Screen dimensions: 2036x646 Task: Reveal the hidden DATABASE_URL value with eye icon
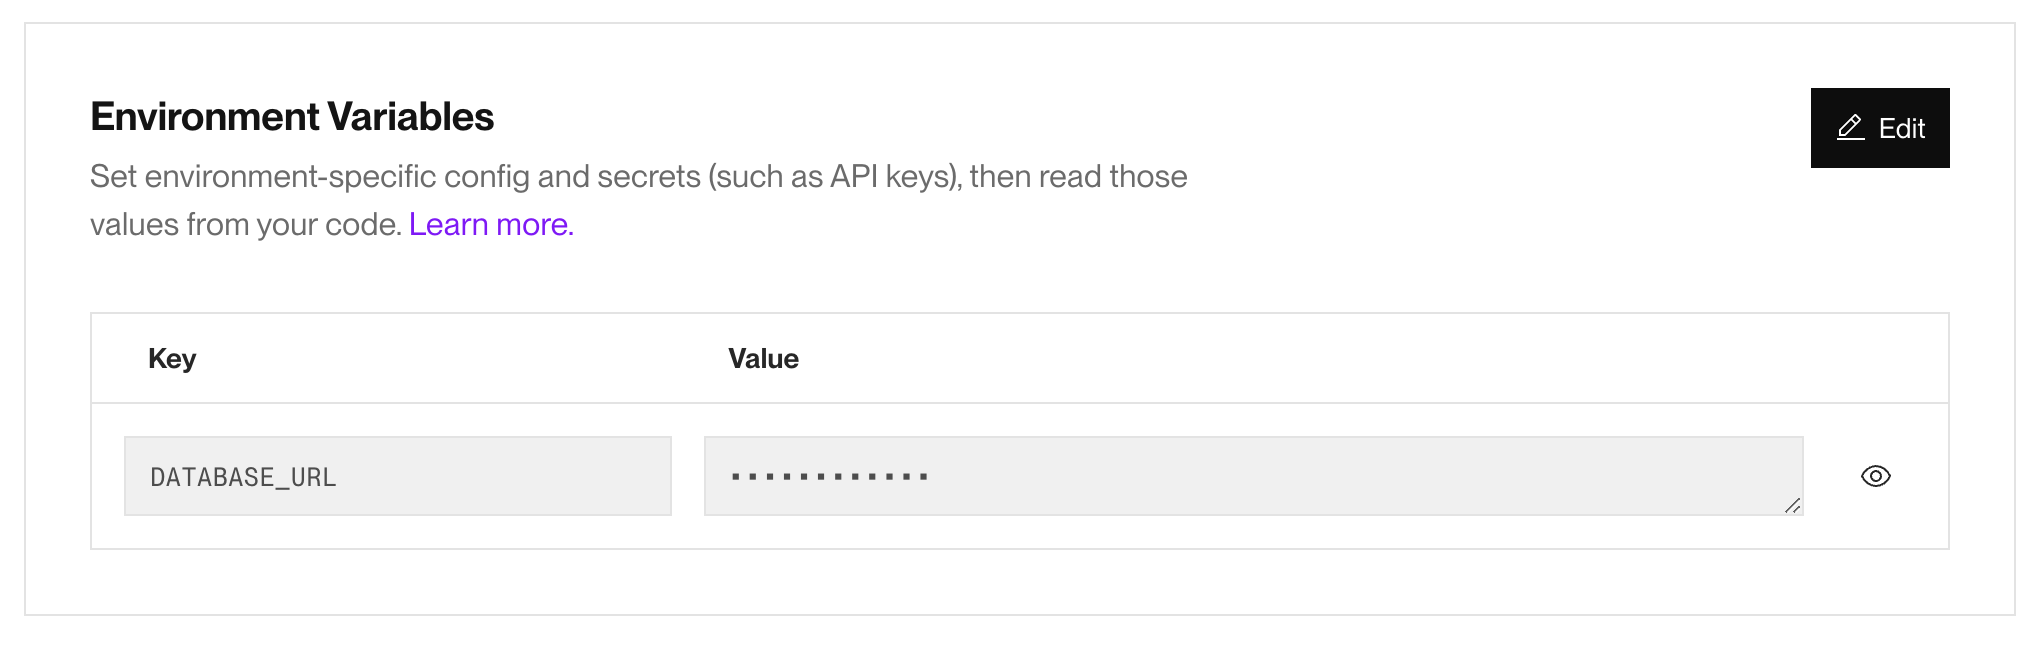1875,476
